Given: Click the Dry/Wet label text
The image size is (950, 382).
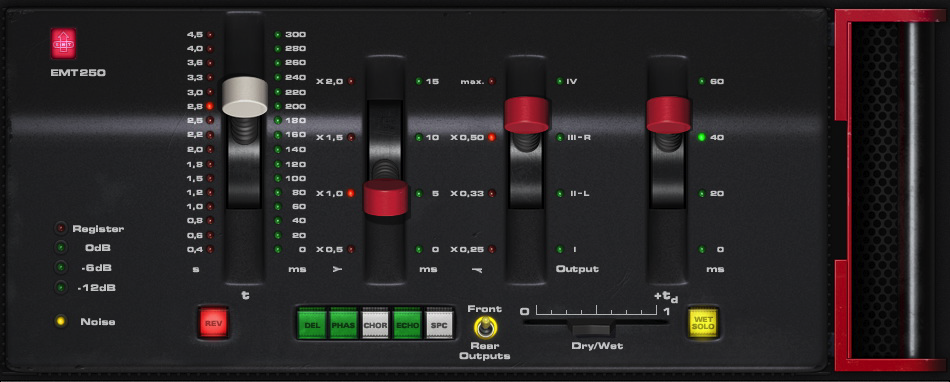Looking at the screenshot, I should point(597,346).
